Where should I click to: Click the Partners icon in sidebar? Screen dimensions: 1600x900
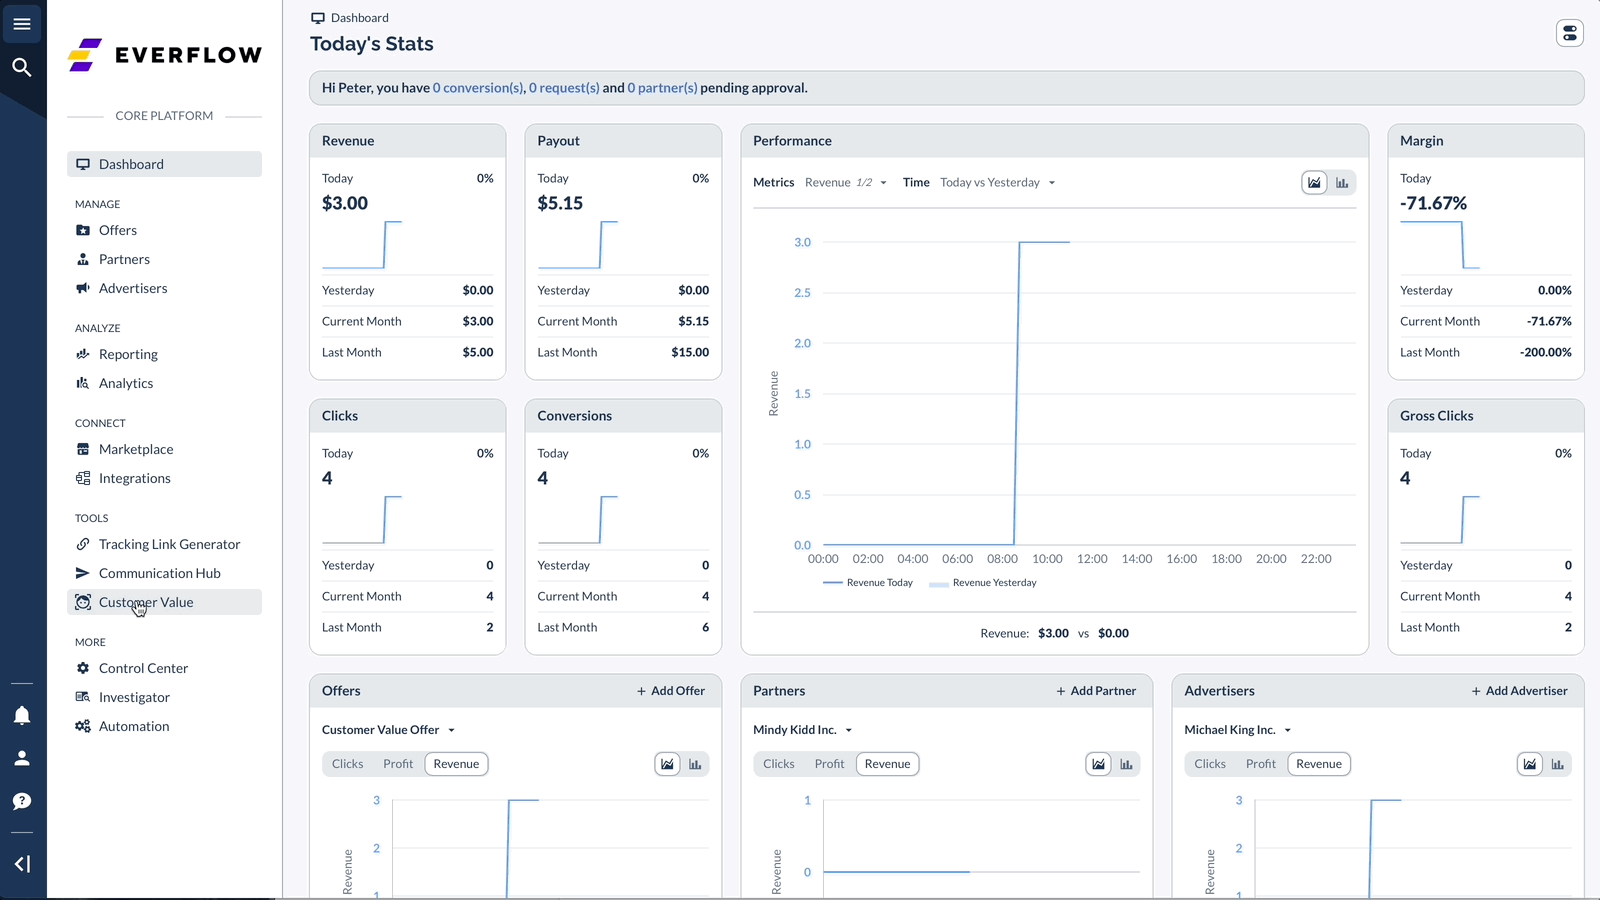click(x=83, y=259)
